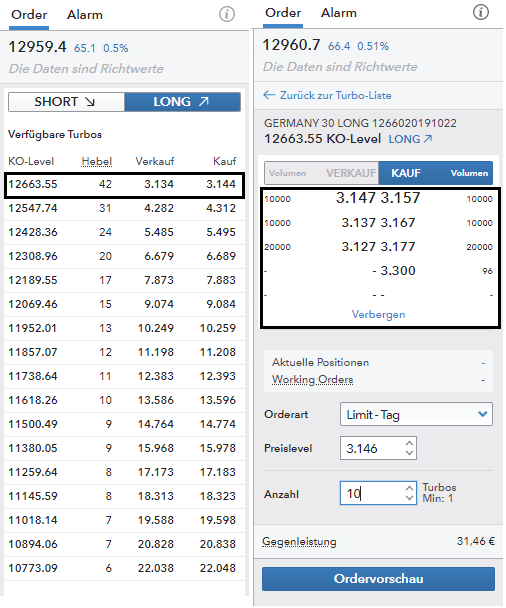
Task: Click Kauf column header
Action: pyautogui.click(x=225, y=161)
